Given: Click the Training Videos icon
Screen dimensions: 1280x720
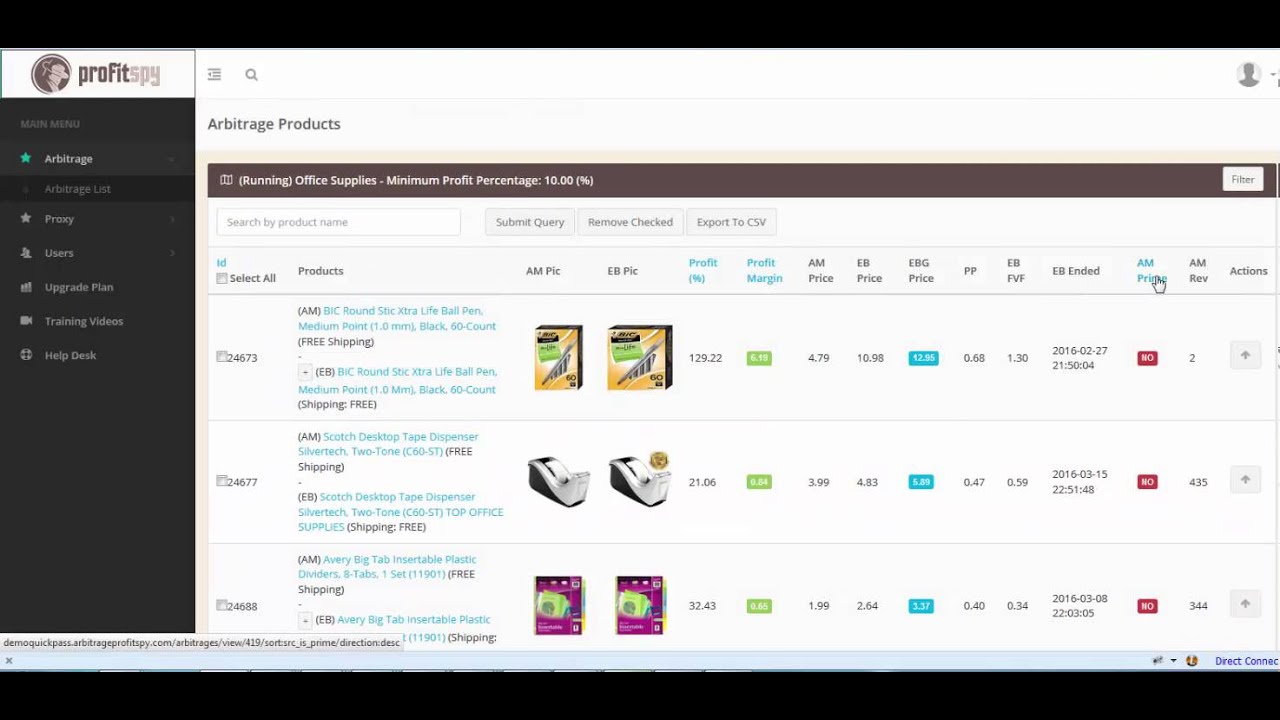Looking at the screenshot, I should 26,321.
